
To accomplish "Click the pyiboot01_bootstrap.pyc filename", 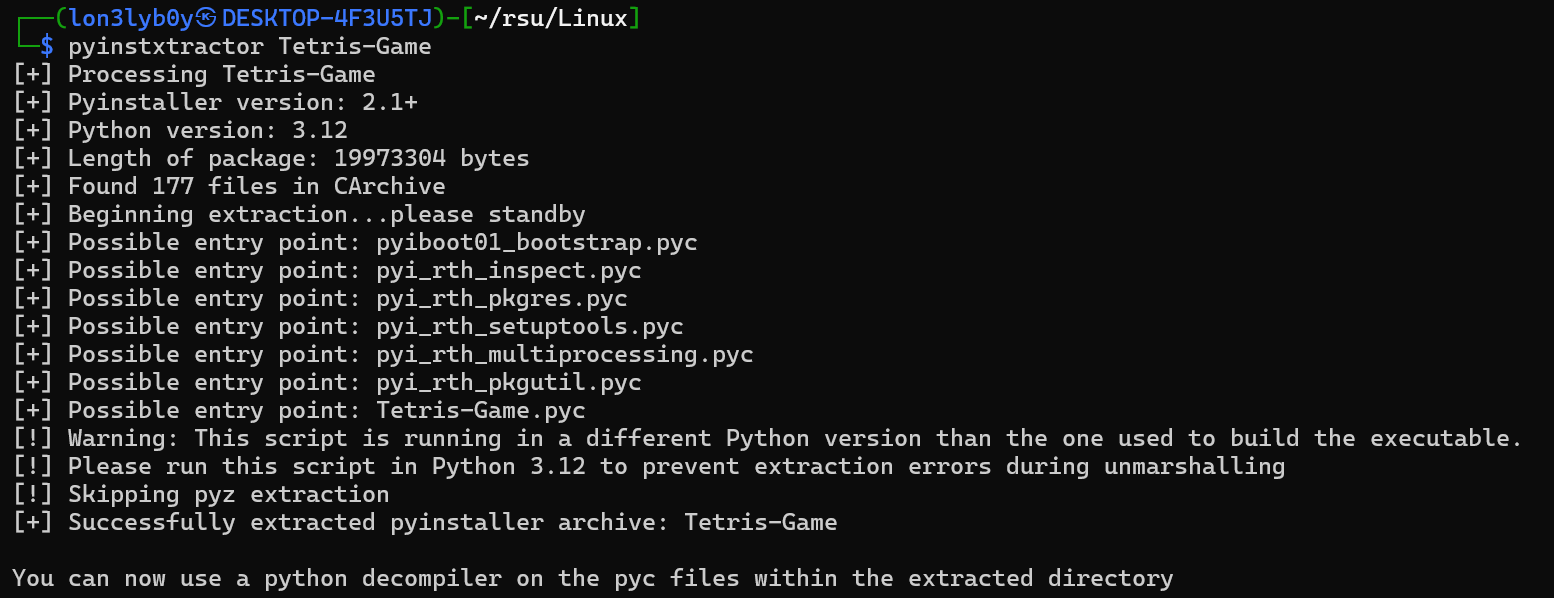I will pos(537,242).
